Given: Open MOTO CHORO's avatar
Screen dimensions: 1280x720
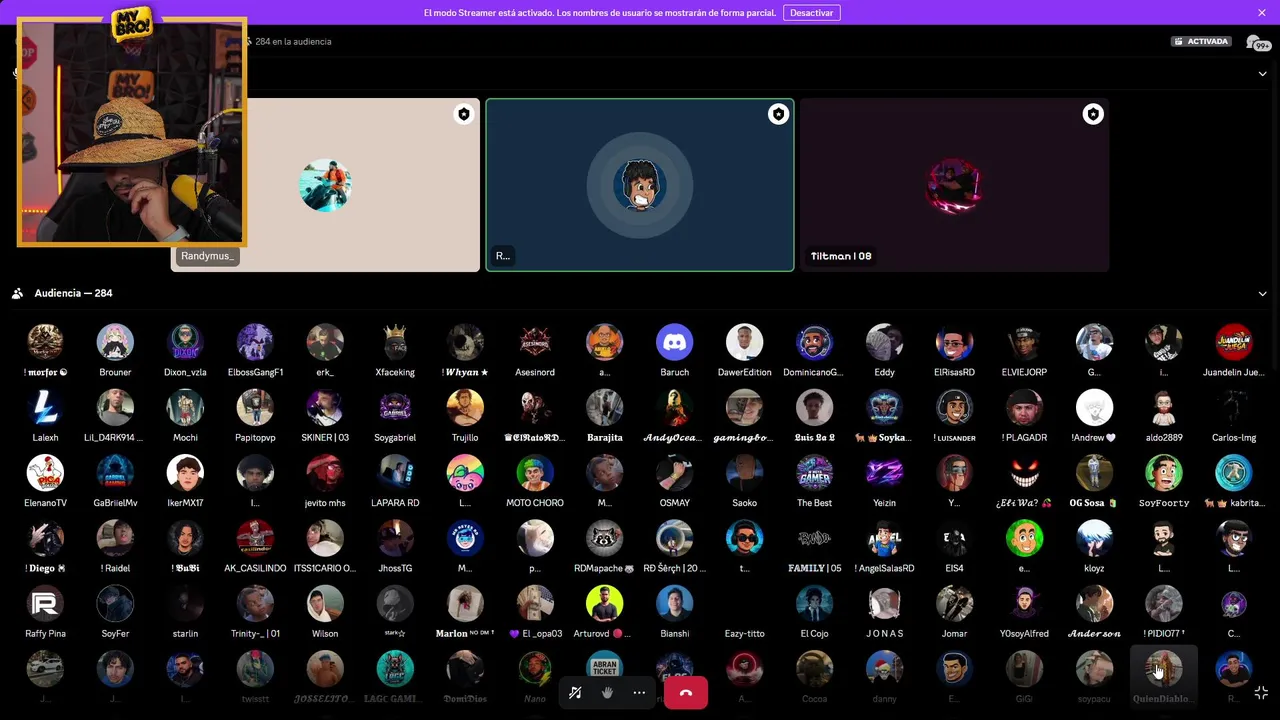Looking at the screenshot, I should tap(535, 472).
